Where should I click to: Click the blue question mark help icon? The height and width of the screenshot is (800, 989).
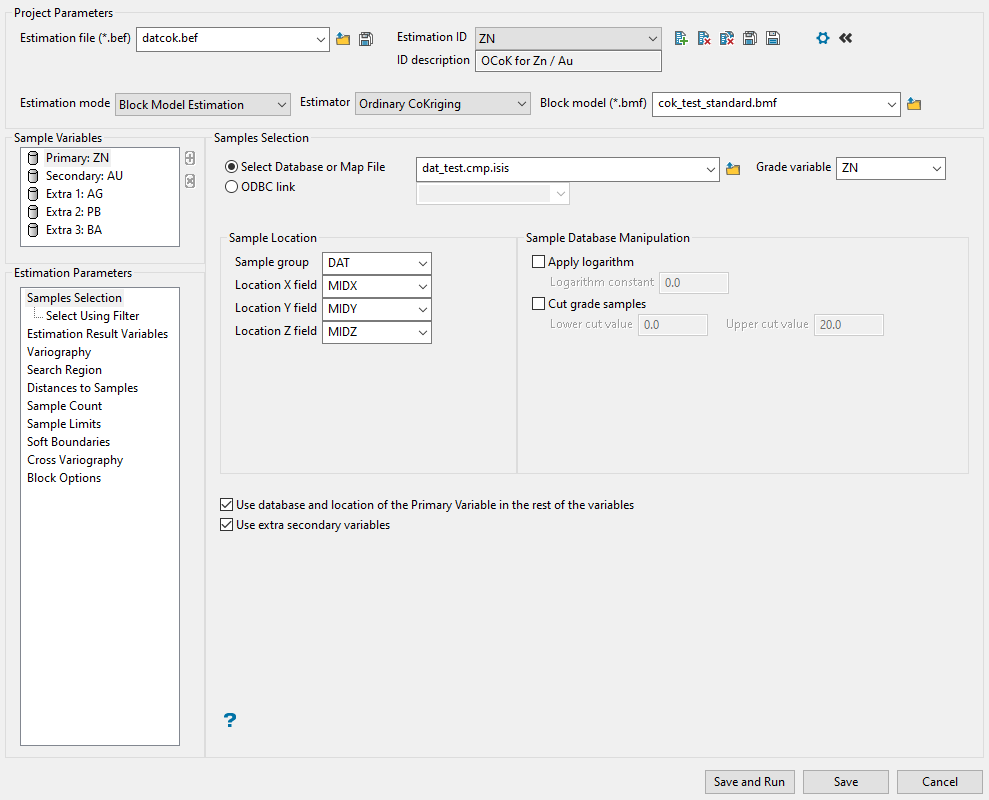(x=230, y=720)
